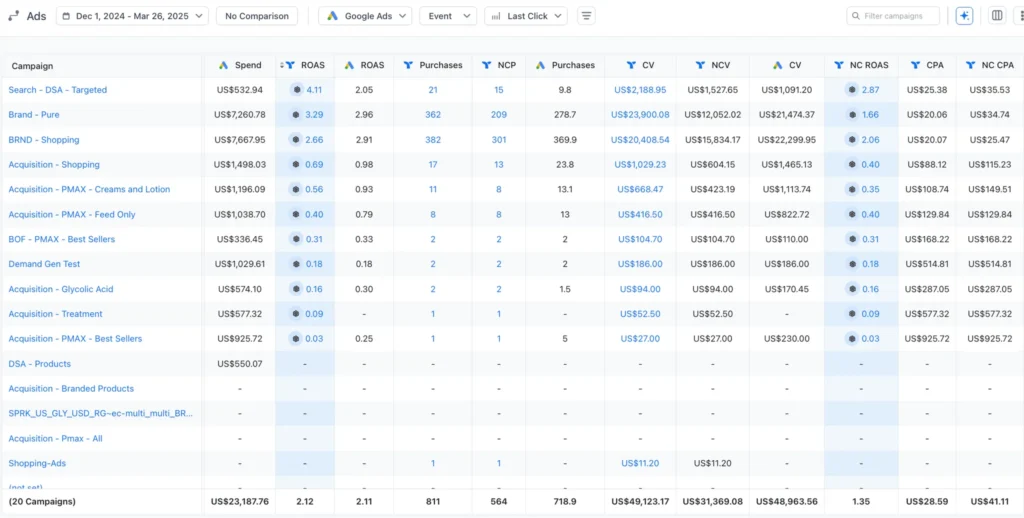1024x518 pixels.
Task: Click pixel icon beside NC ROAS 2.06
Action: point(852,140)
